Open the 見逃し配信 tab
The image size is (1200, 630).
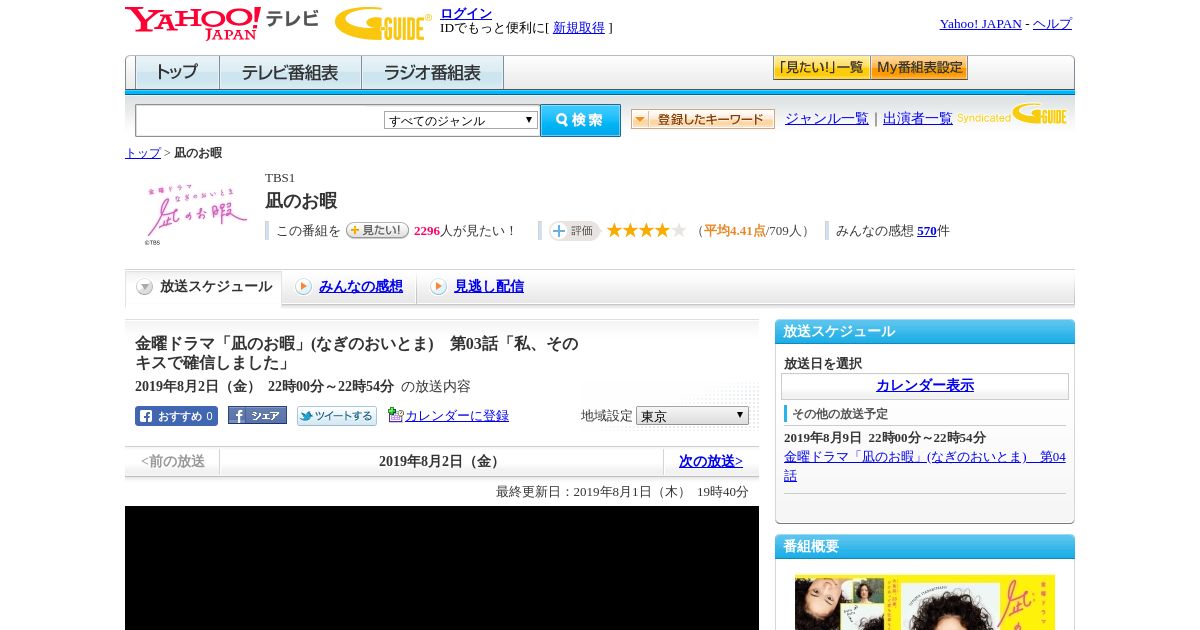(x=489, y=286)
